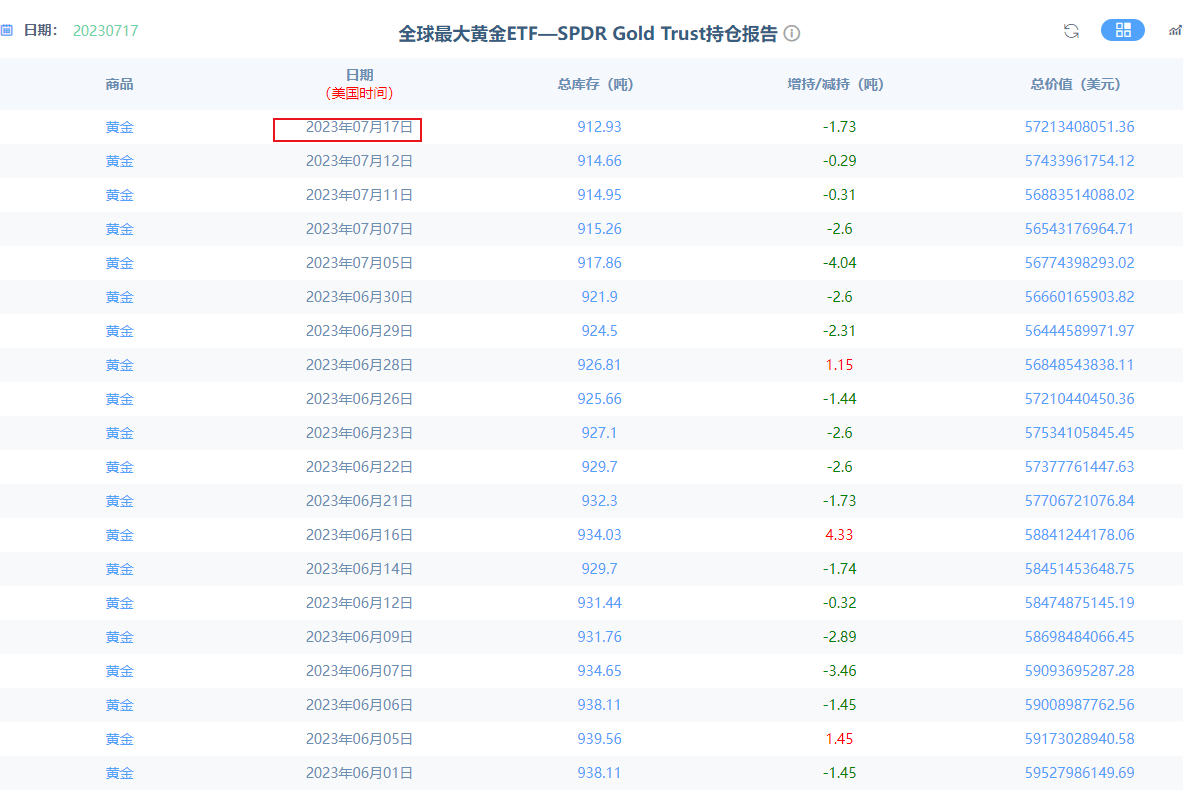The image size is (1183, 799).
Task: Click the info icon beside report title
Action: point(792,34)
